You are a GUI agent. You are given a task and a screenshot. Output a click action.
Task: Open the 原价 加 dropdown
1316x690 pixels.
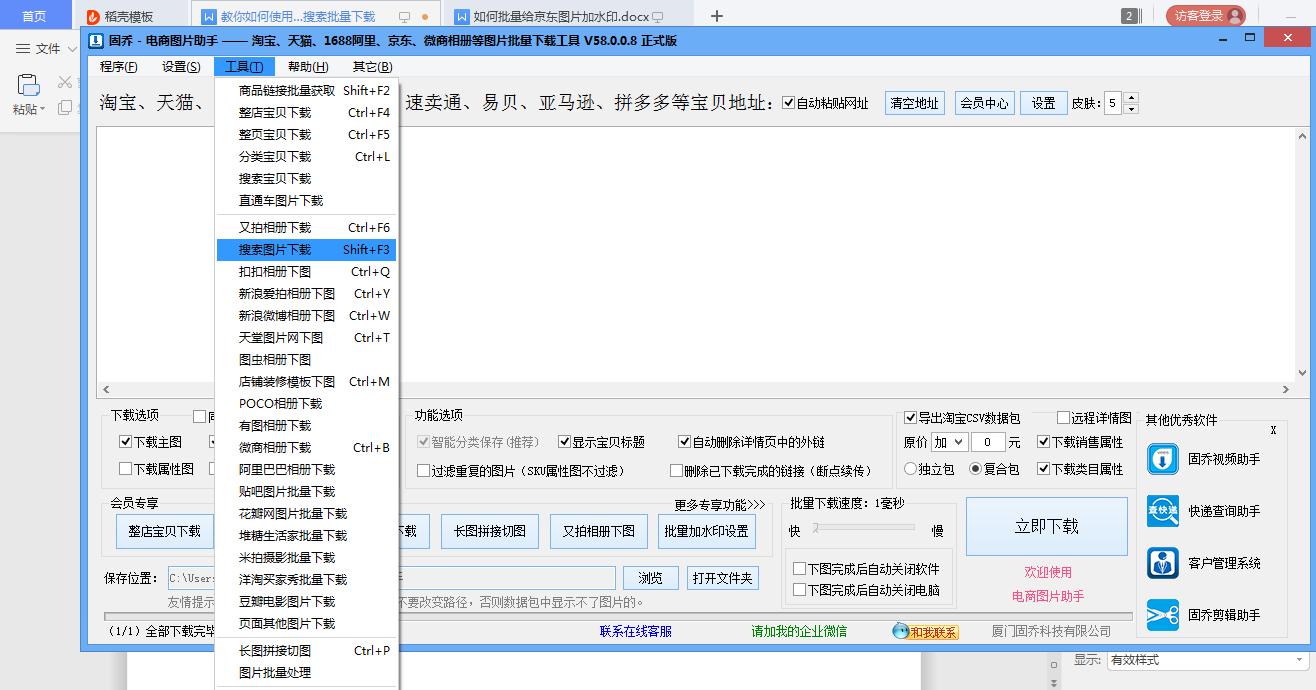point(951,441)
